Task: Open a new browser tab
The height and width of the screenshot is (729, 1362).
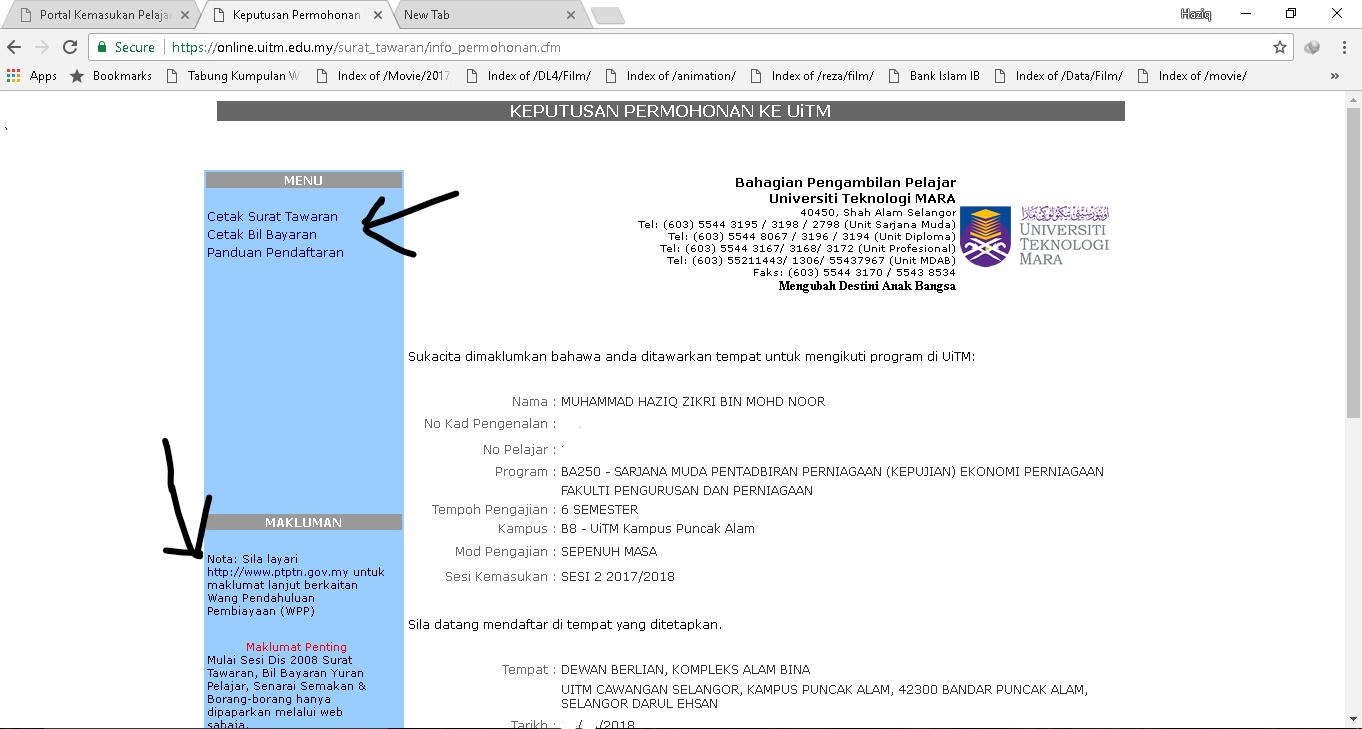Action: 607,16
